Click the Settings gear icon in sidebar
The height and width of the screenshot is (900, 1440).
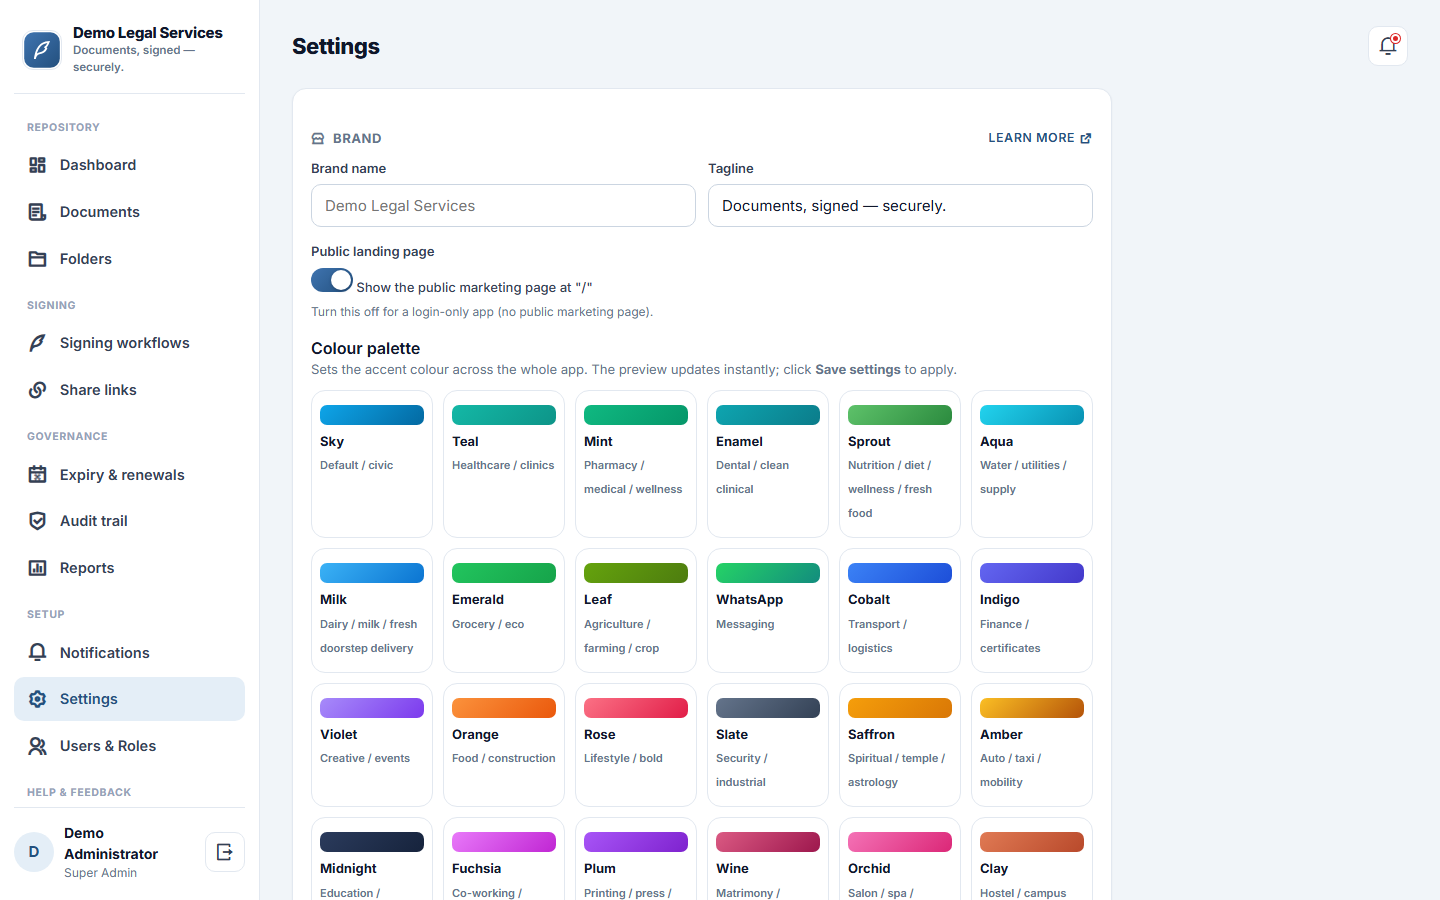[38, 699]
